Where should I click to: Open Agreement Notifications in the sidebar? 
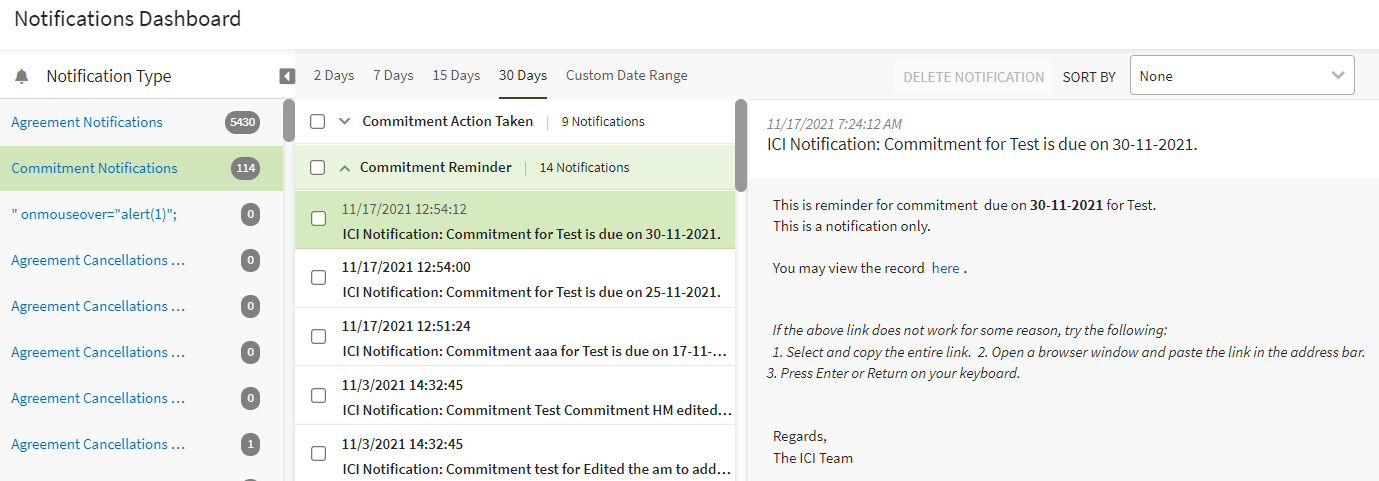click(87, 122)
